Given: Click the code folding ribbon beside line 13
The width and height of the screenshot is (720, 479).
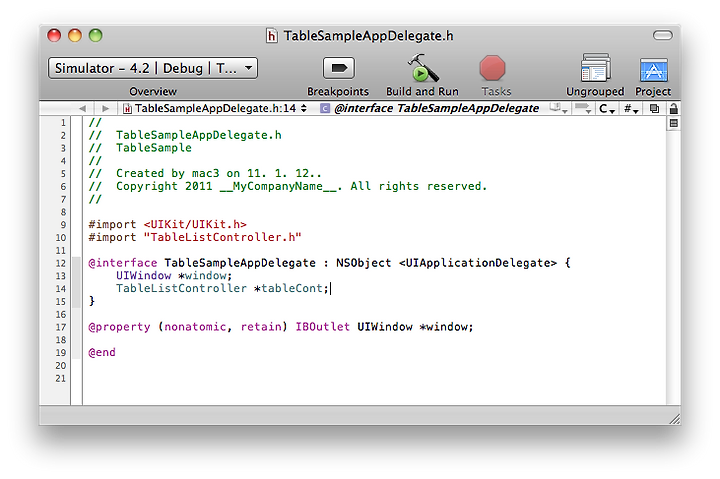Looking at the screenshot, I should [77, 276].
